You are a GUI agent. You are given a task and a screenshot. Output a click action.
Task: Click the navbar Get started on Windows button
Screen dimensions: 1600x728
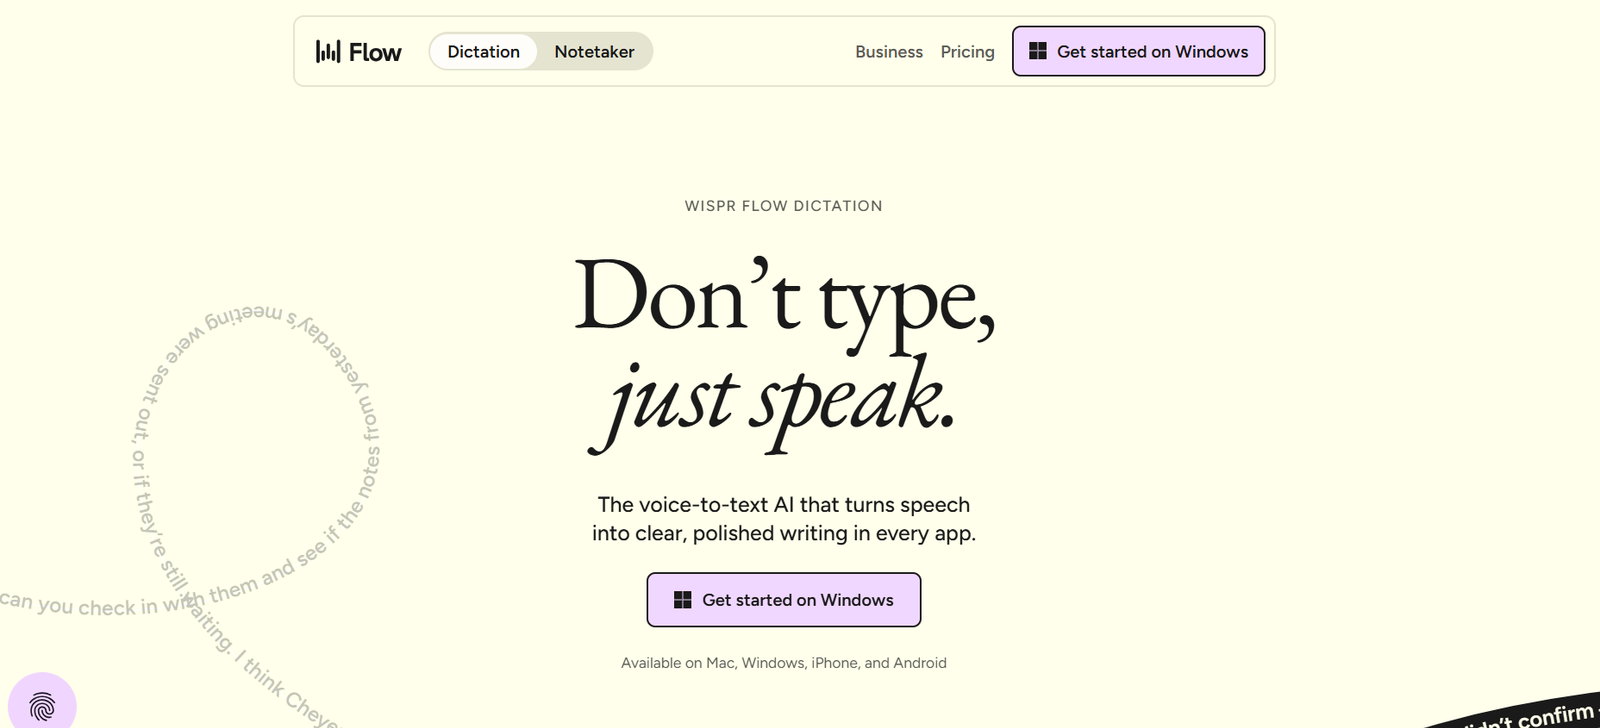coord(1138,51)
